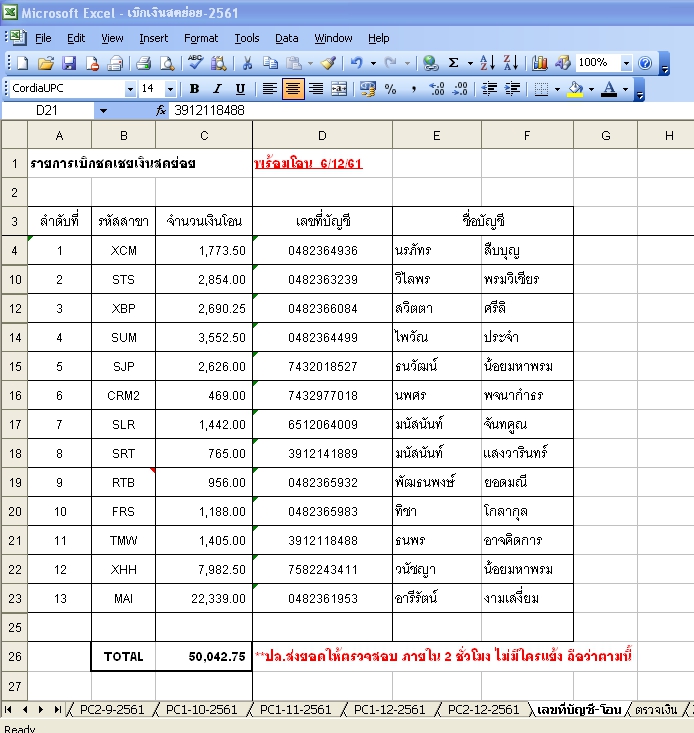Expand the Name Box dropdown arrow

coord(103,111)
